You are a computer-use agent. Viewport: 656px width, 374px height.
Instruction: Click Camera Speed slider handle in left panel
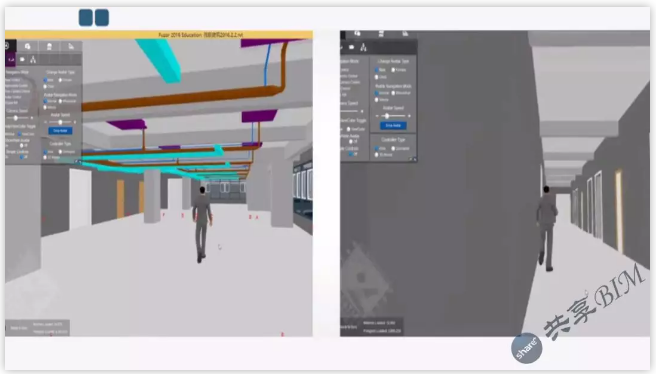15,118
